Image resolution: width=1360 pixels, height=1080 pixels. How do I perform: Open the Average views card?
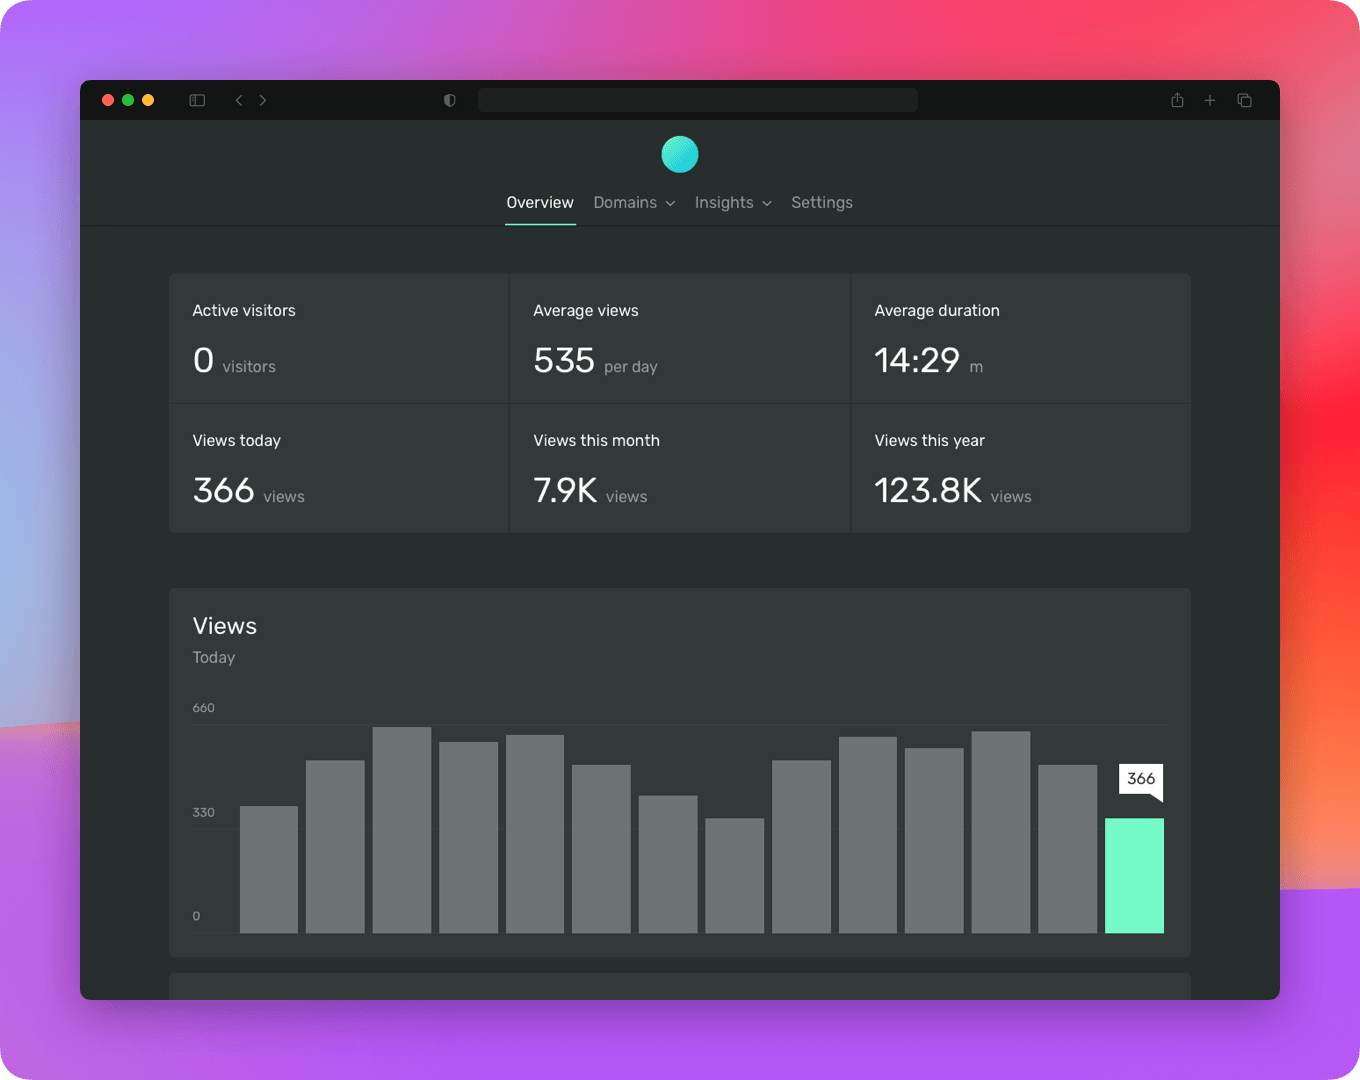coord(679,338)
